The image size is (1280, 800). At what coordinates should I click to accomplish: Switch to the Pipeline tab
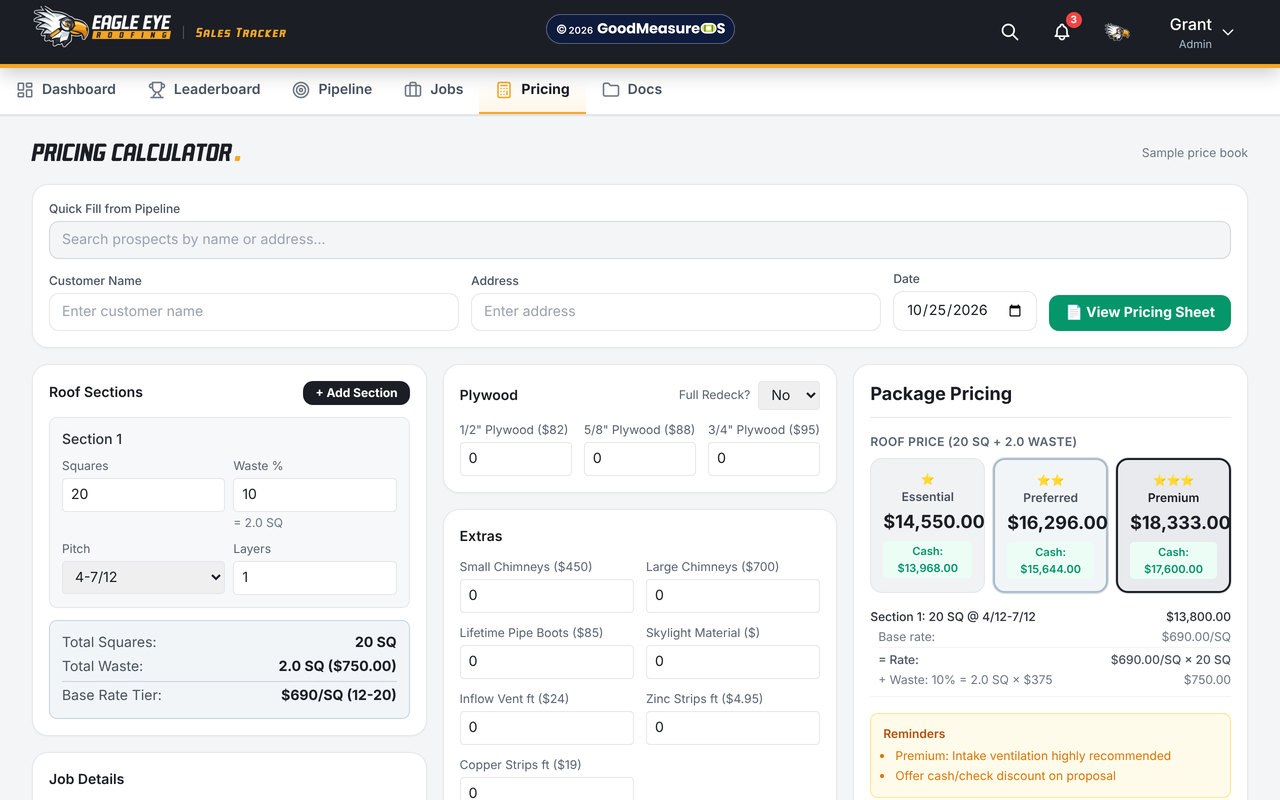point(332,90)
